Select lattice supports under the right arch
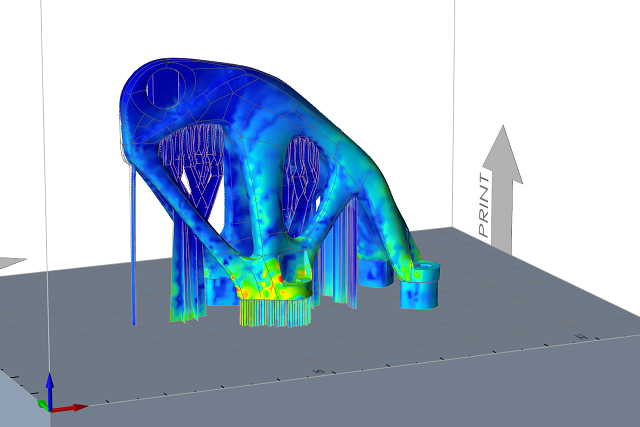The height and width of the screenshot is (427, 640). [x=302, y=175]
